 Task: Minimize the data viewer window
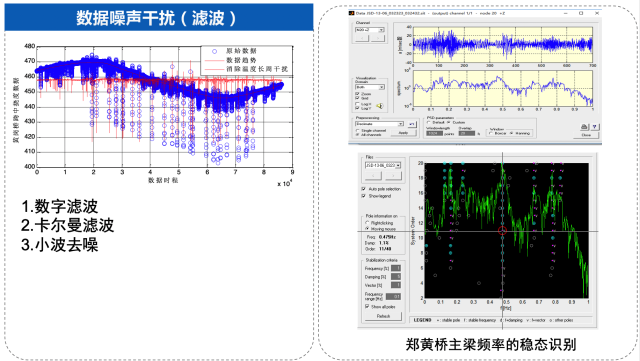click(x=567, y=13)
